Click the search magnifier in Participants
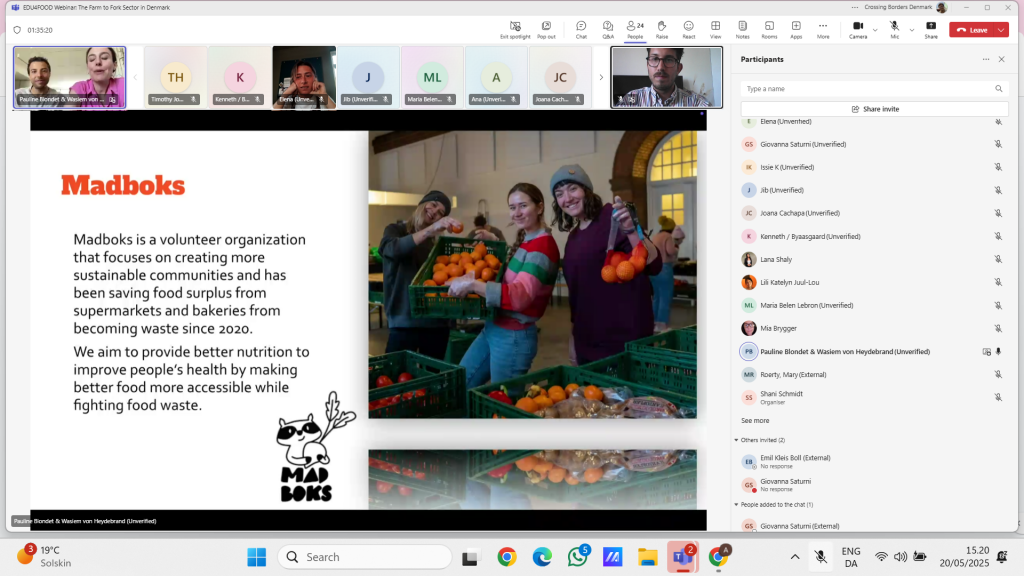The height and width of the screenshot is (576, 1024). coord(999,89)
